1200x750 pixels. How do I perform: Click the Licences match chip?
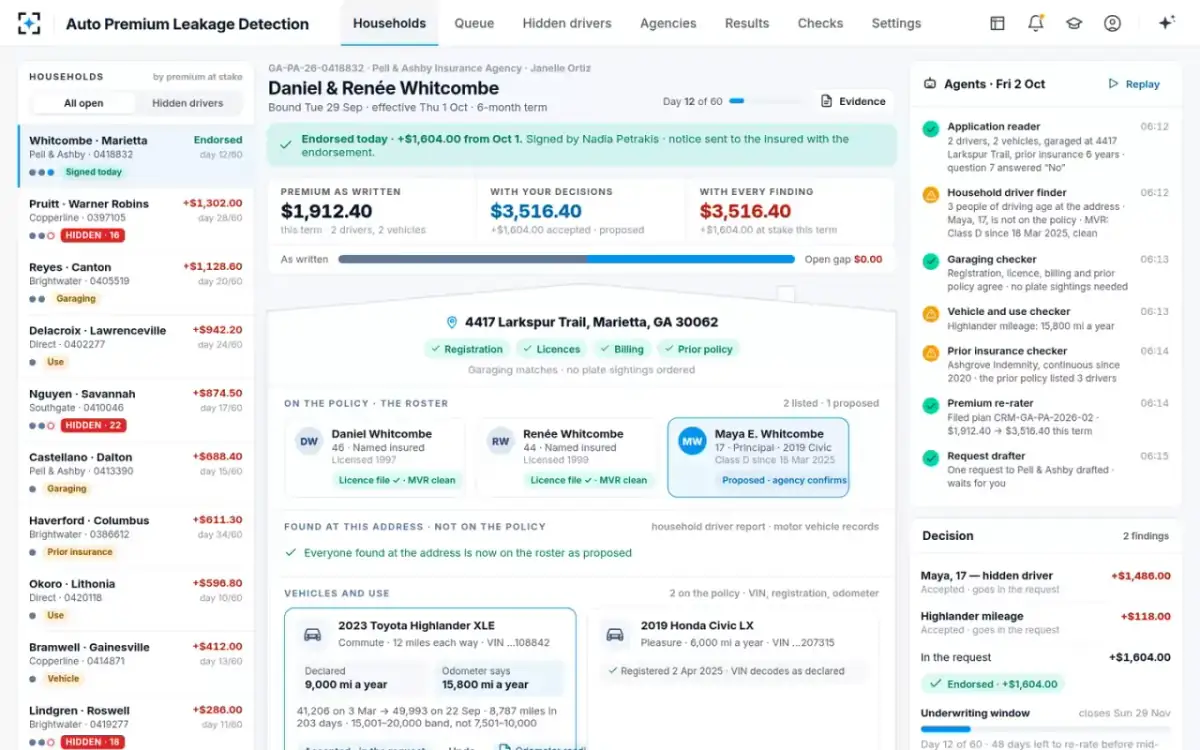click(x=550, y=349)
